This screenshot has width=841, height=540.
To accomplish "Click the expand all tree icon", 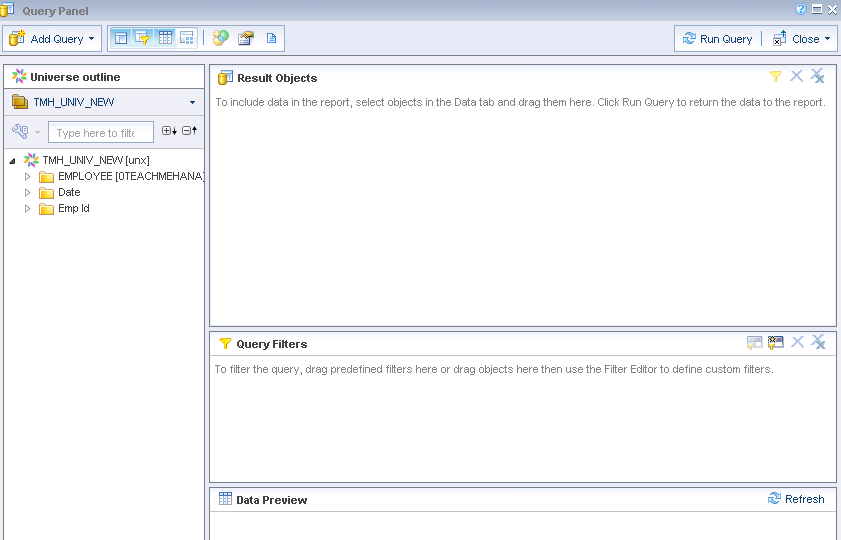I will (169, 130).
